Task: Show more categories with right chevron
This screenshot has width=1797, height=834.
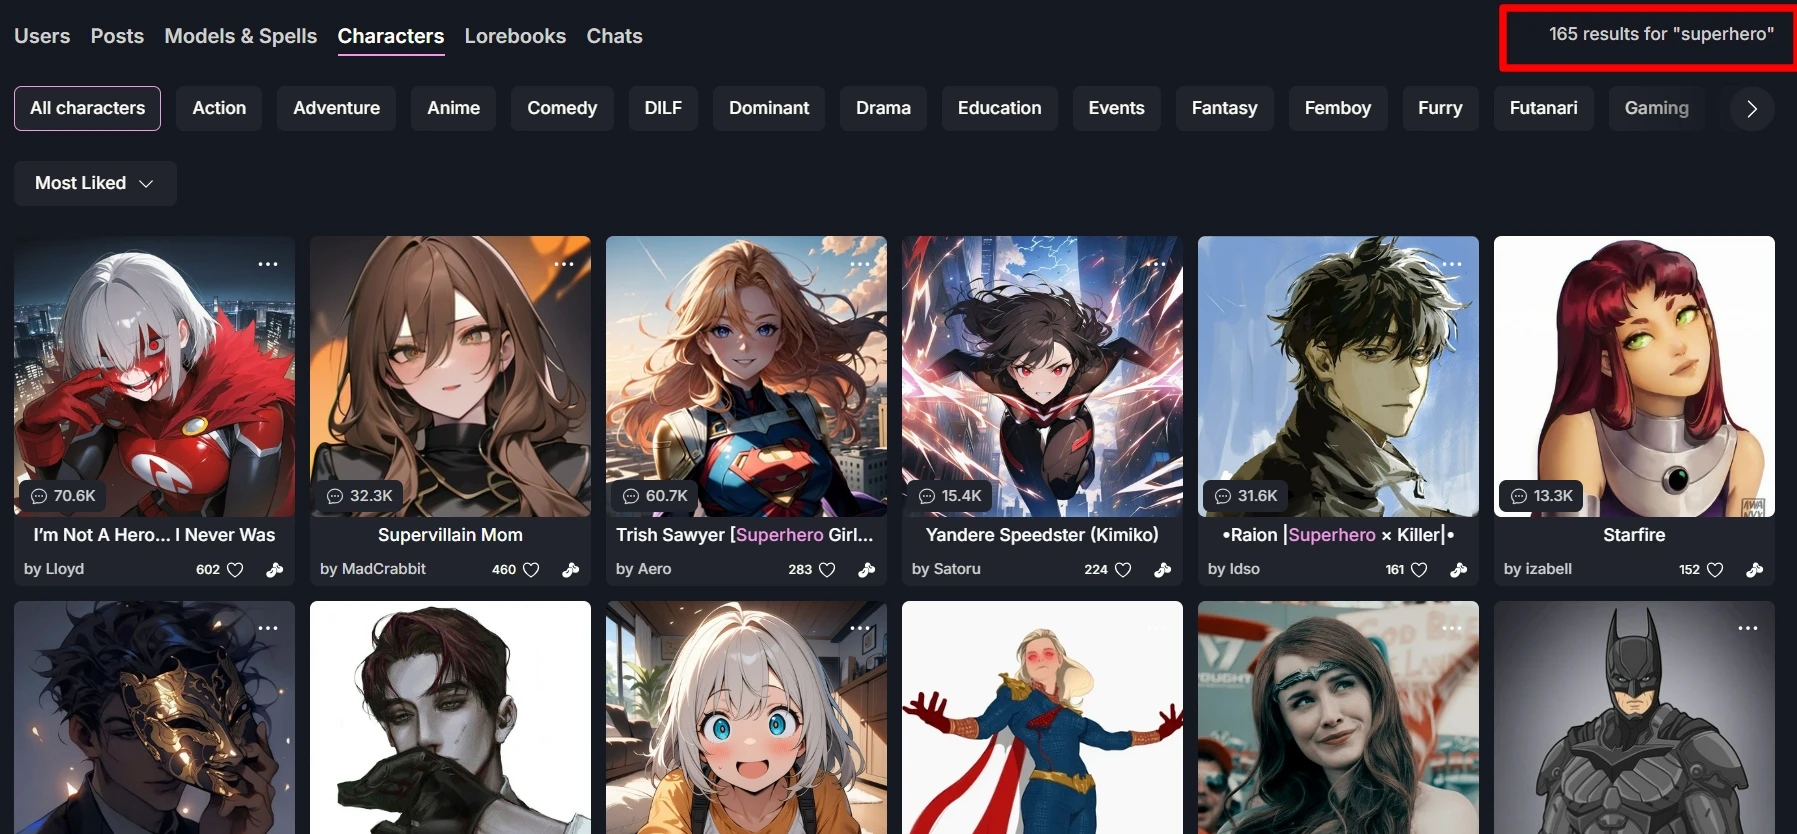Action: click(1752, 109)
